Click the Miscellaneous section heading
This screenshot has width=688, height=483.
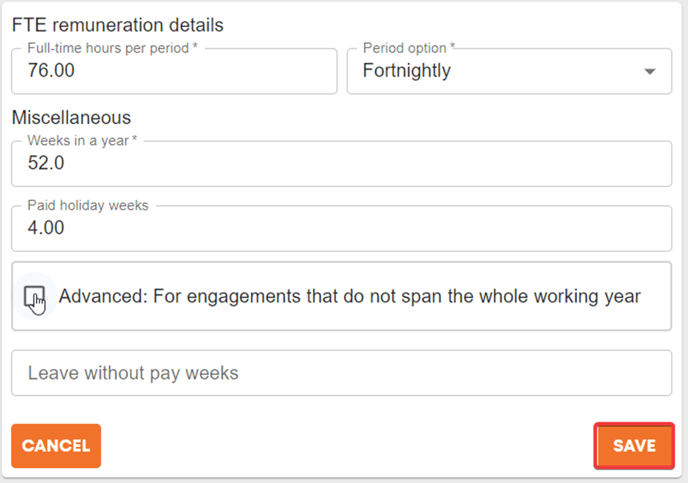[x=72, y=118]
